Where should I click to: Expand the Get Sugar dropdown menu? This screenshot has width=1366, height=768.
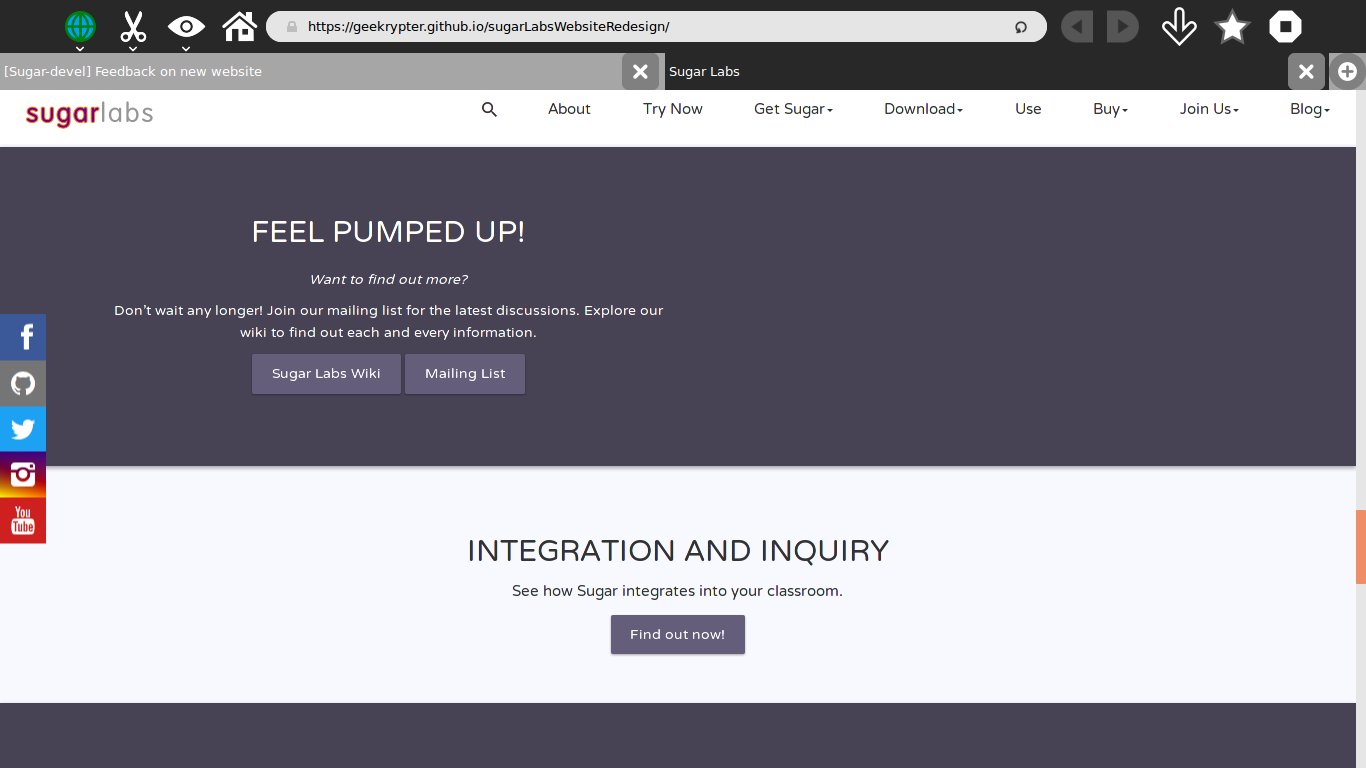point(793,109)
